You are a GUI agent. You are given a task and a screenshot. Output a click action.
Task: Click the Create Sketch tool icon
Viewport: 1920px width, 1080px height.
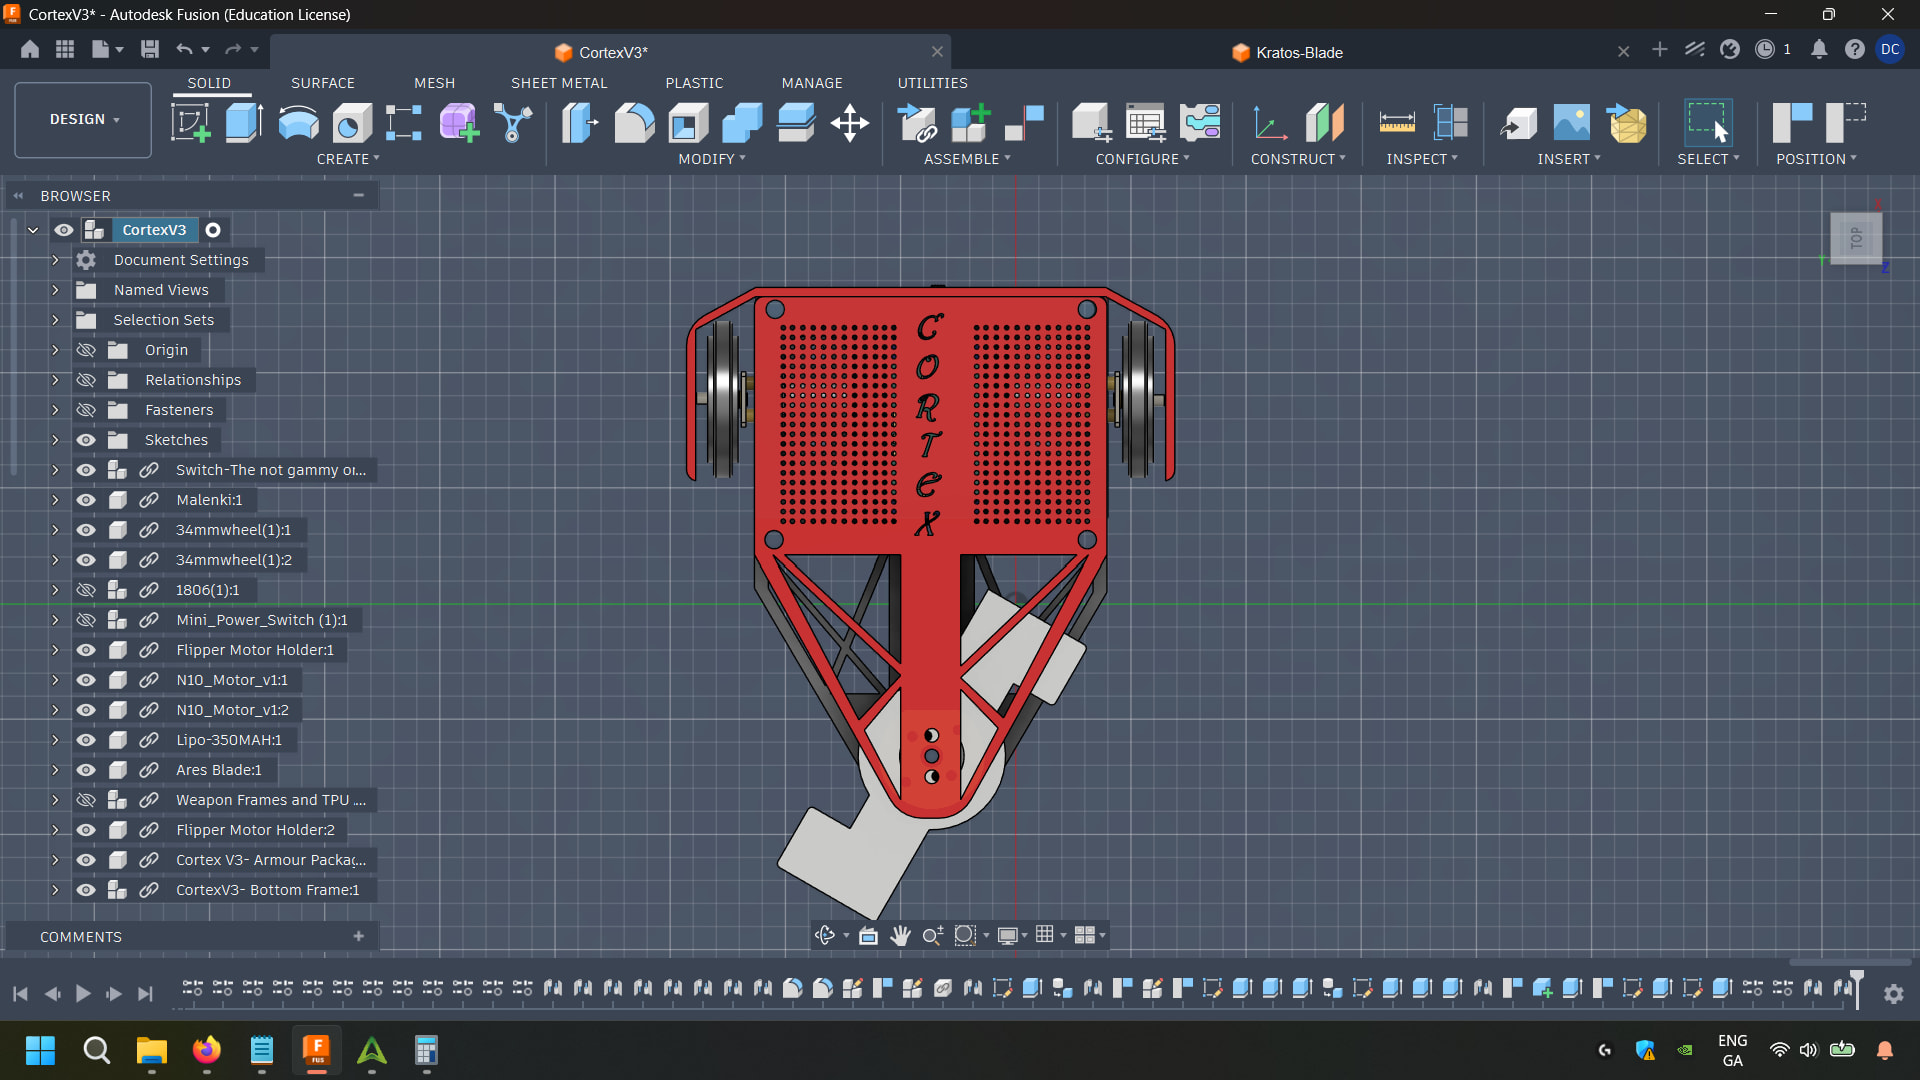click(x=190, y=123)
